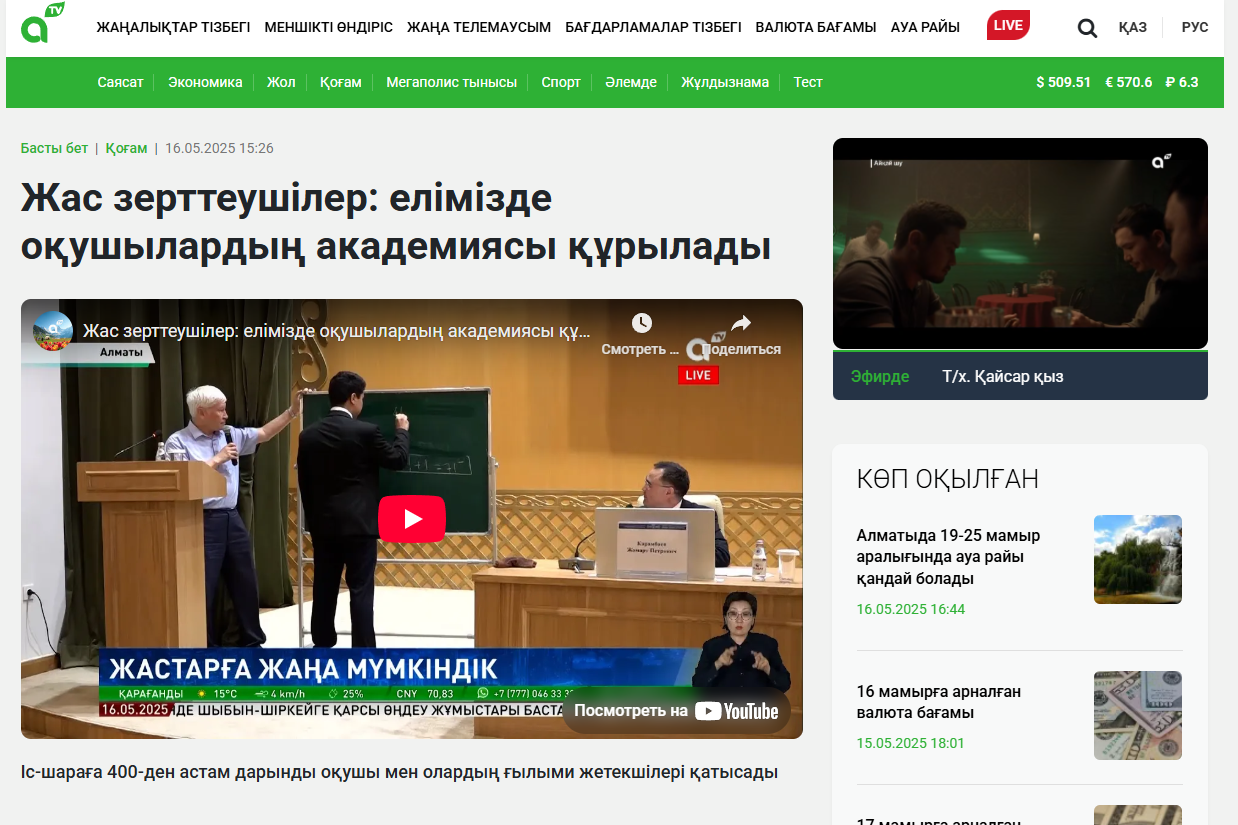This screenshot has height=825, width=1238.
Task: Switch language to РУС
Action: [1194, 27]
